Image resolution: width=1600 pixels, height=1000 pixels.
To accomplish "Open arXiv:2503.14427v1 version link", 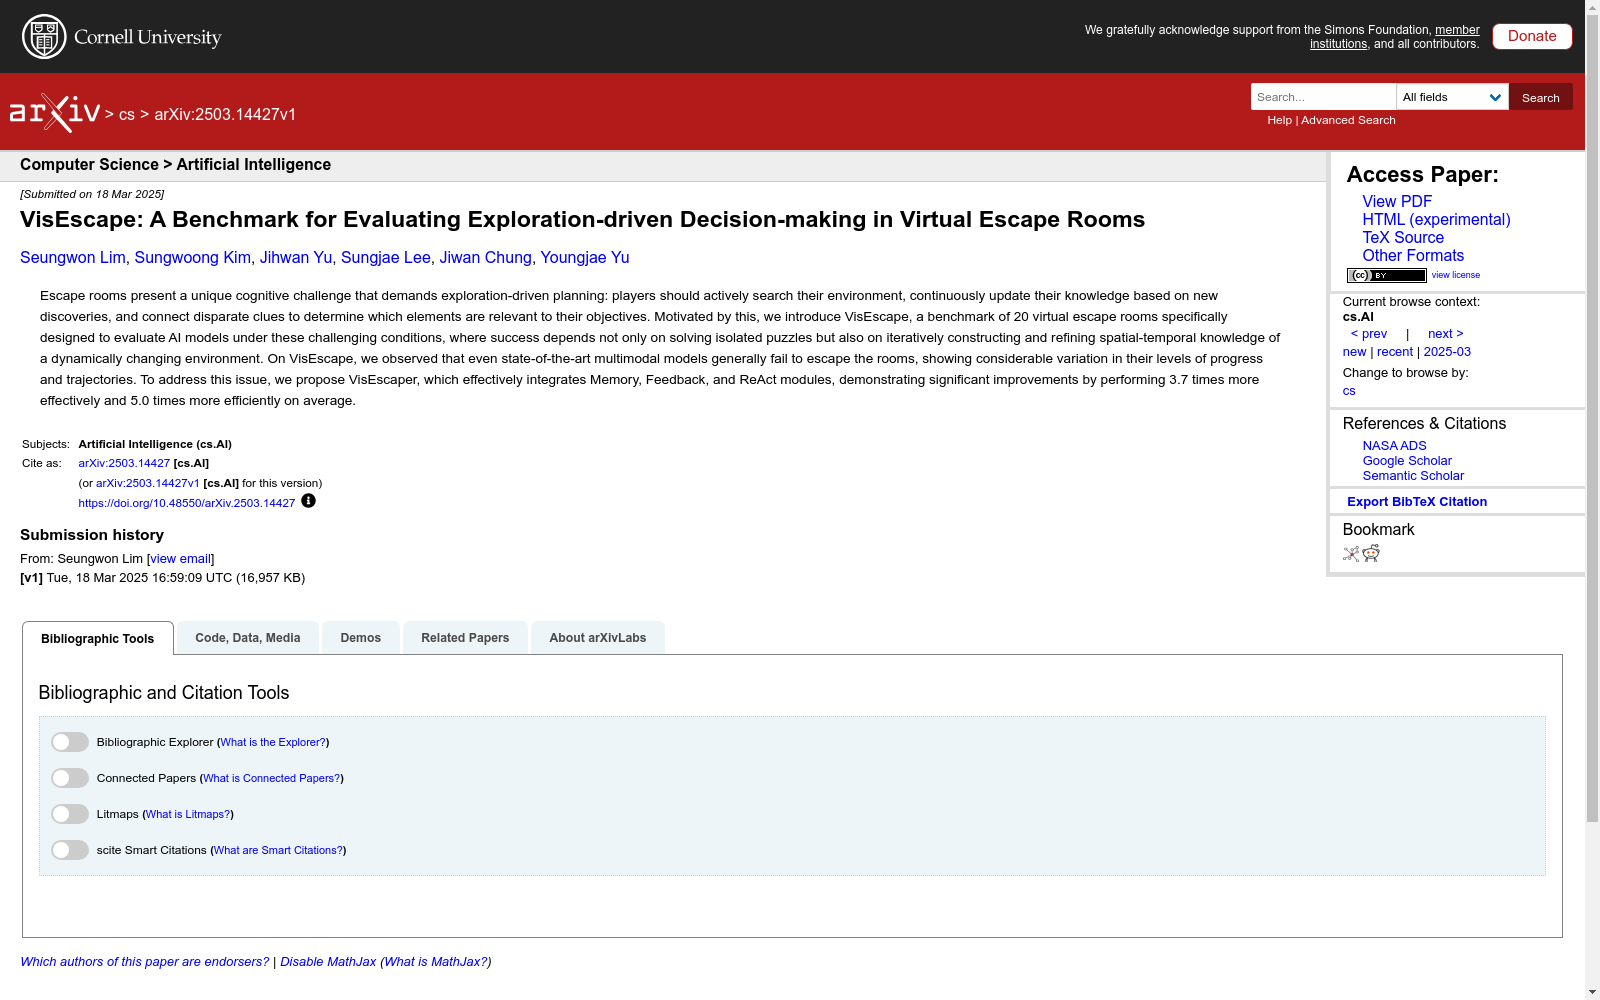I will coord(148,484).
